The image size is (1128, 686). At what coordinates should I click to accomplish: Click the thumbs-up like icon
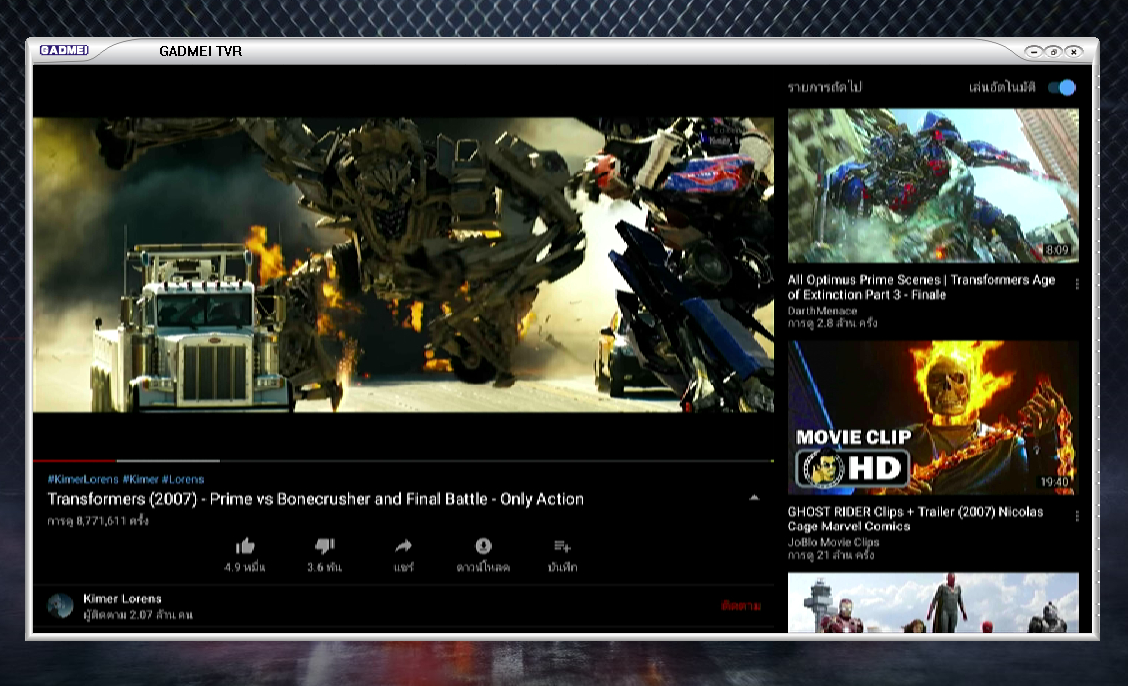(245, 546)
